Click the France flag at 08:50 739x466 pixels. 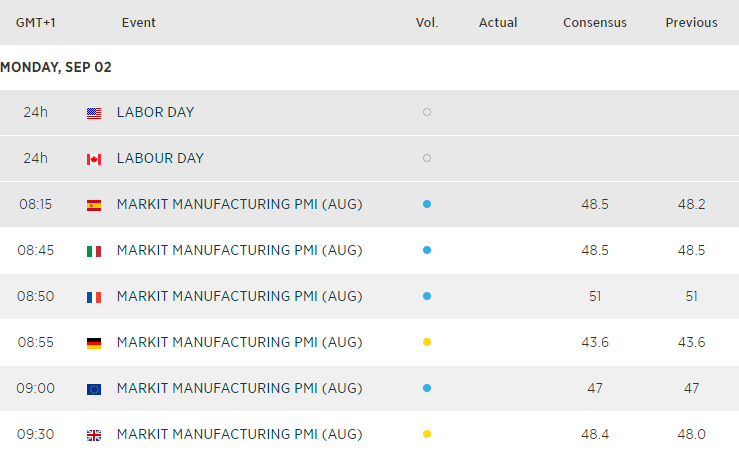point(94,297)
